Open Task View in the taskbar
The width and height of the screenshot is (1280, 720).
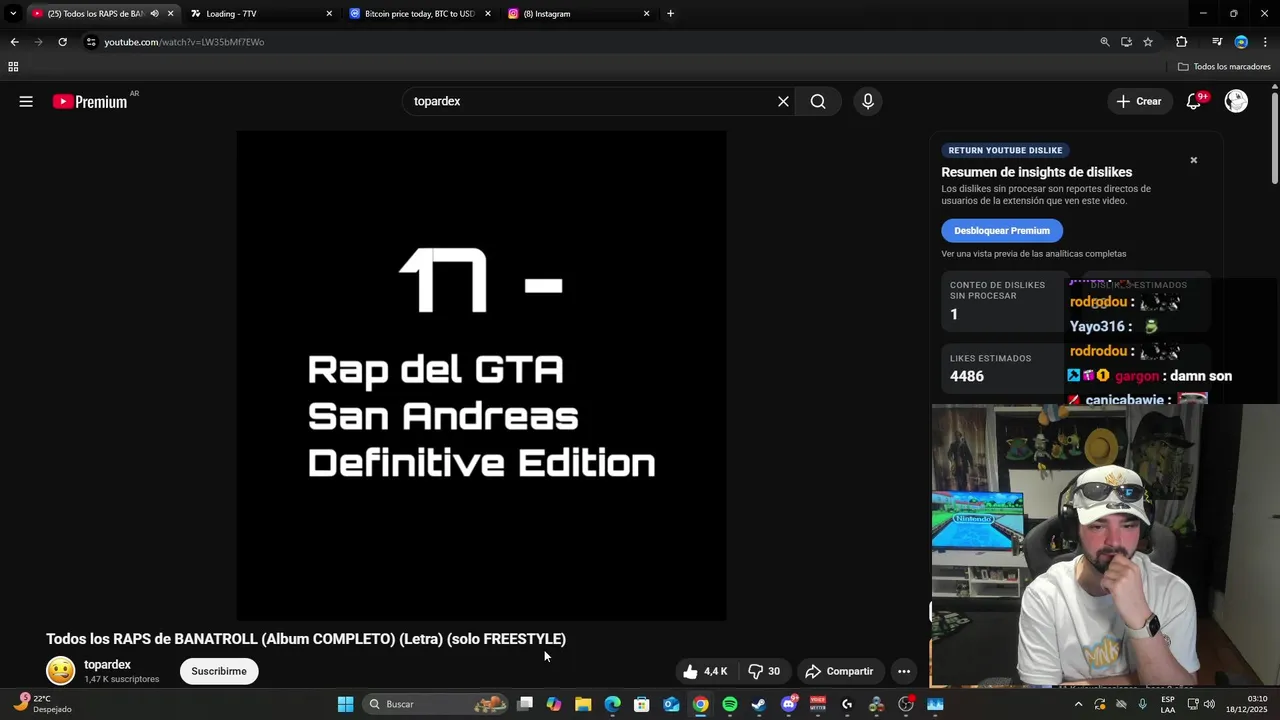[x=525, y=704]
